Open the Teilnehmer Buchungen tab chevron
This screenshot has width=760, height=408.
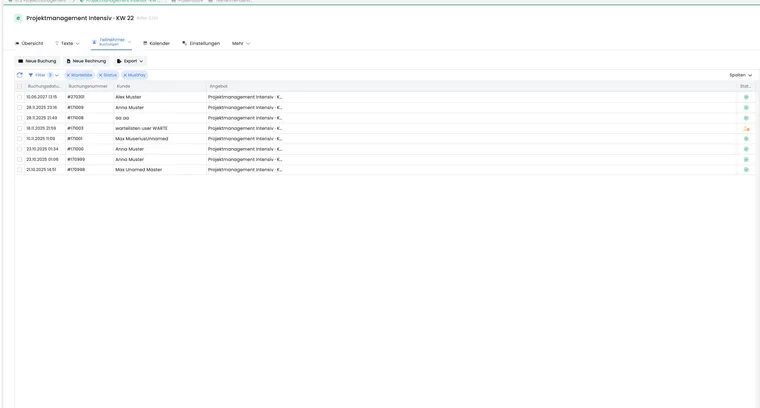tap(129, 42)
